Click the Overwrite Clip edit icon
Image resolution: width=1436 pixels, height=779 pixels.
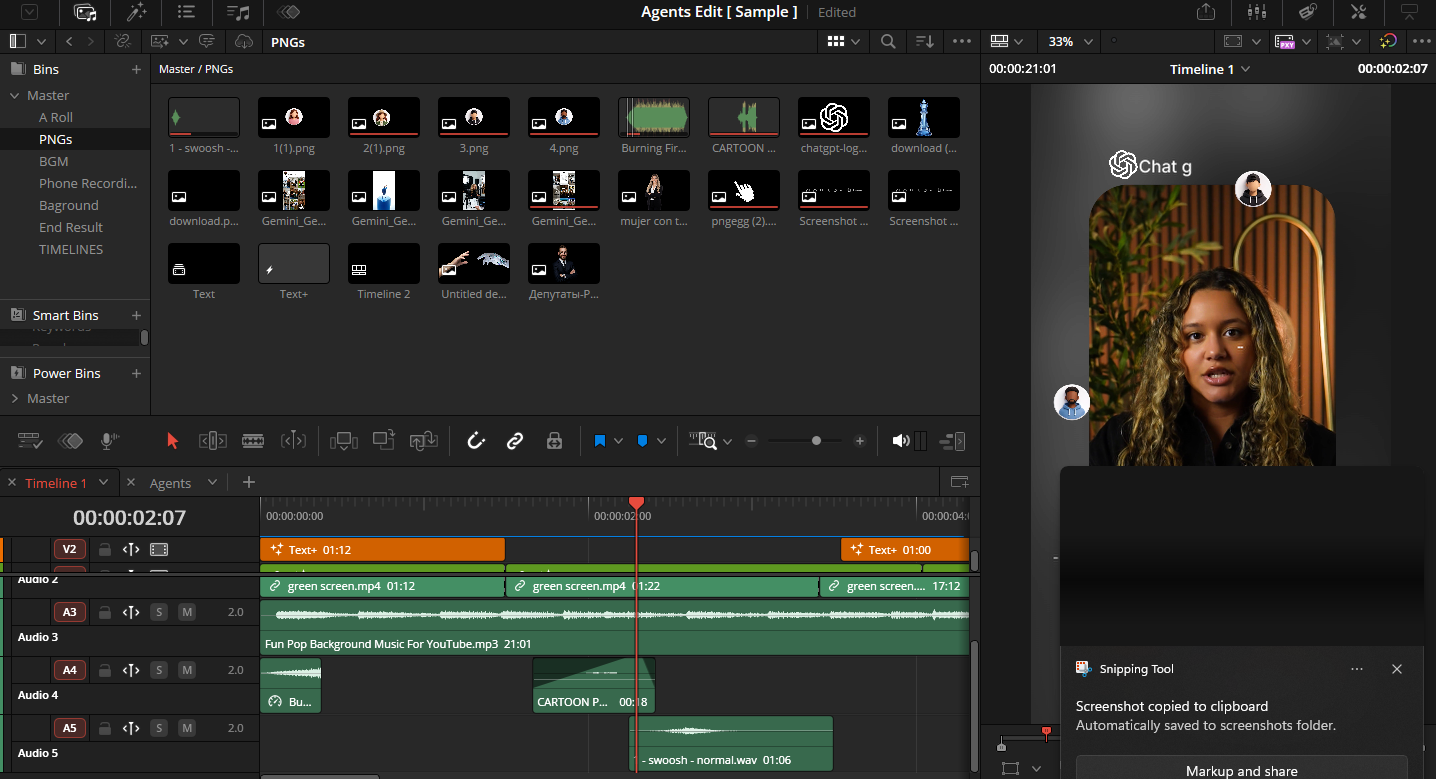point(384,441)
